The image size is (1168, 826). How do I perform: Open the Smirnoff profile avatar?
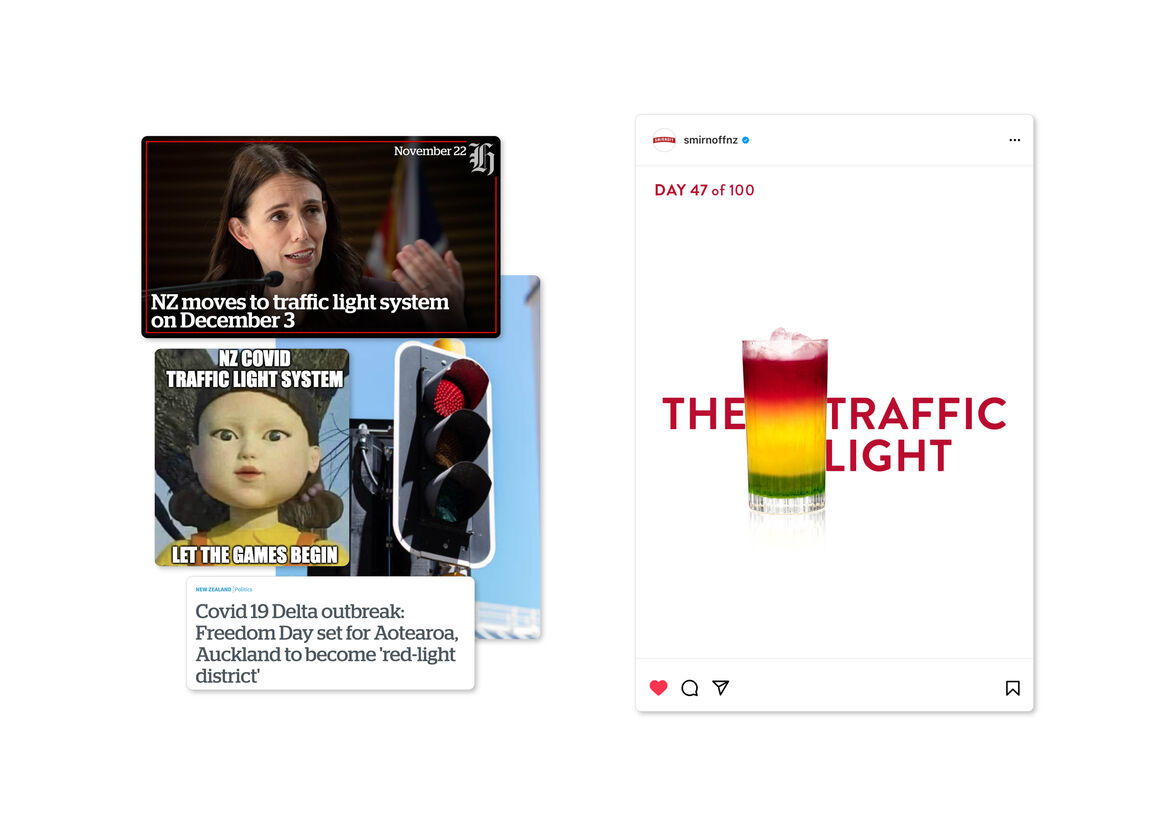coord(664,140)
